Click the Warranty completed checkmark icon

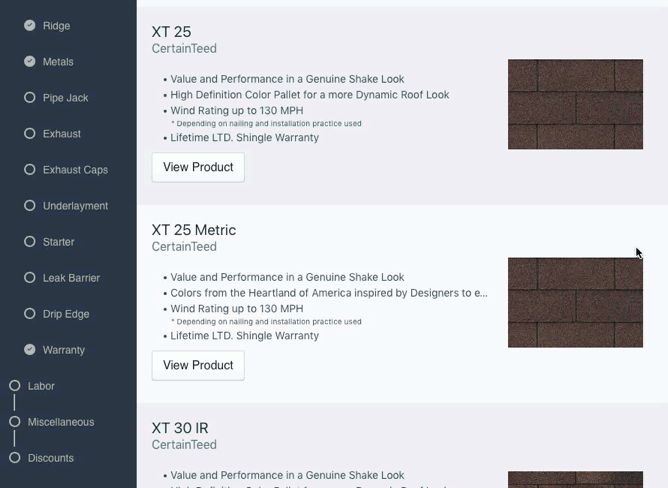tap(29, 350)
